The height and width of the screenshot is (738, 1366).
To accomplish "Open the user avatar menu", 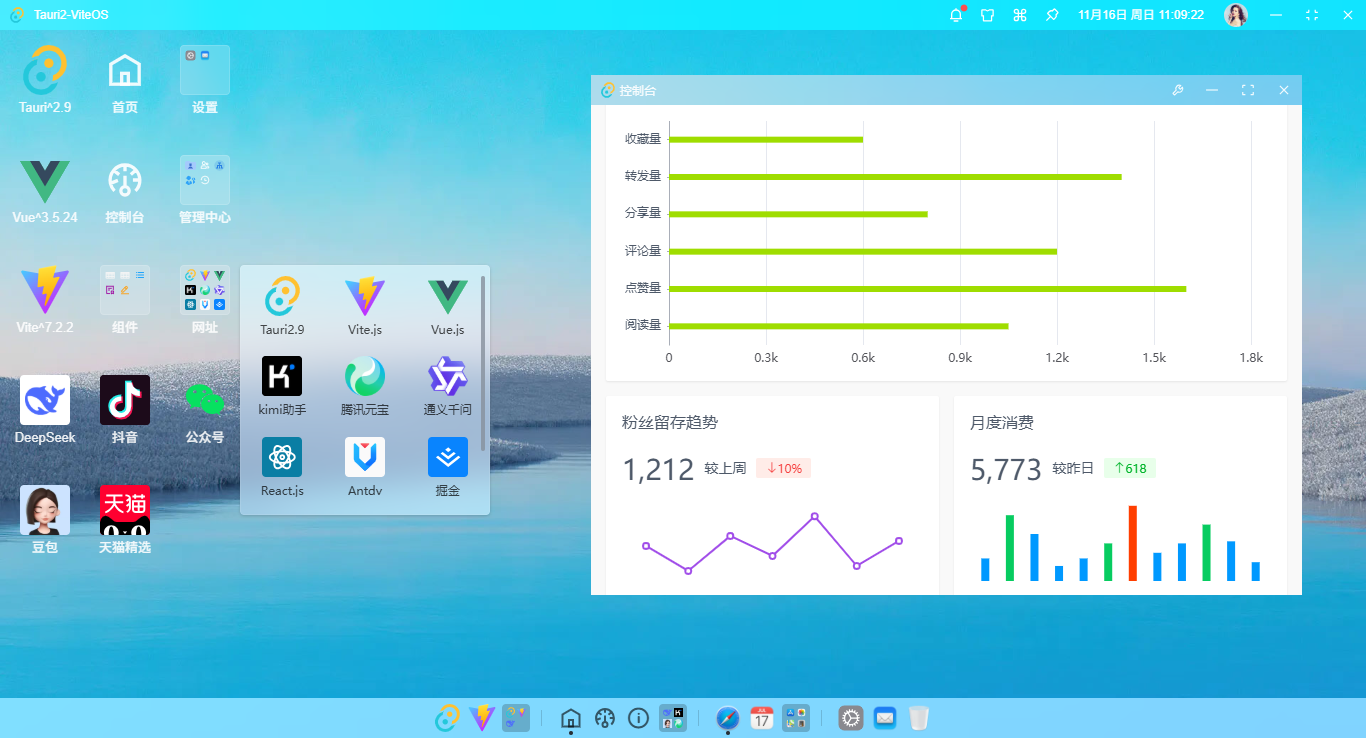I will coord(1236,15).
